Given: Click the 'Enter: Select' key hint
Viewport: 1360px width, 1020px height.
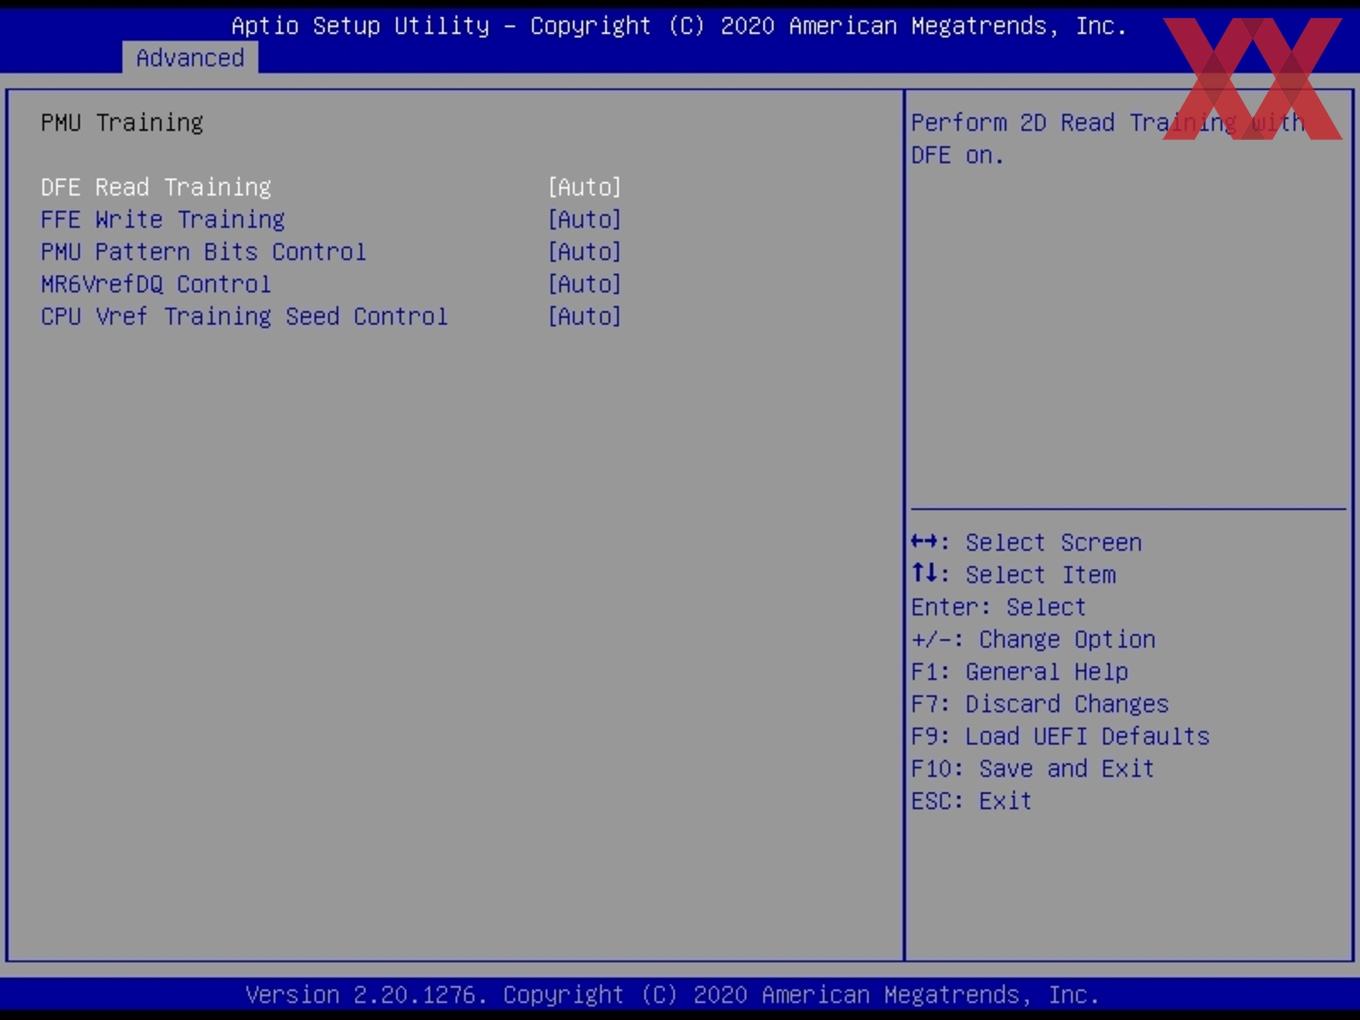Looking at the screenshot, I should coord(998,607).
